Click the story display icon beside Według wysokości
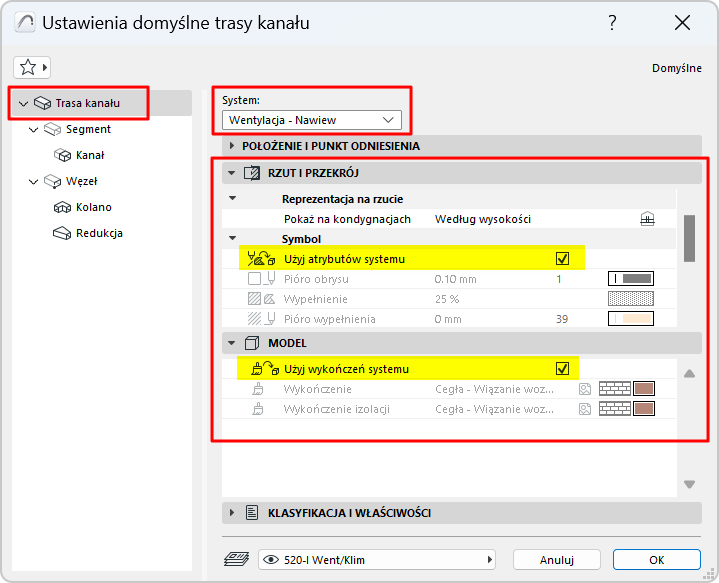 [x=647, y=219]
